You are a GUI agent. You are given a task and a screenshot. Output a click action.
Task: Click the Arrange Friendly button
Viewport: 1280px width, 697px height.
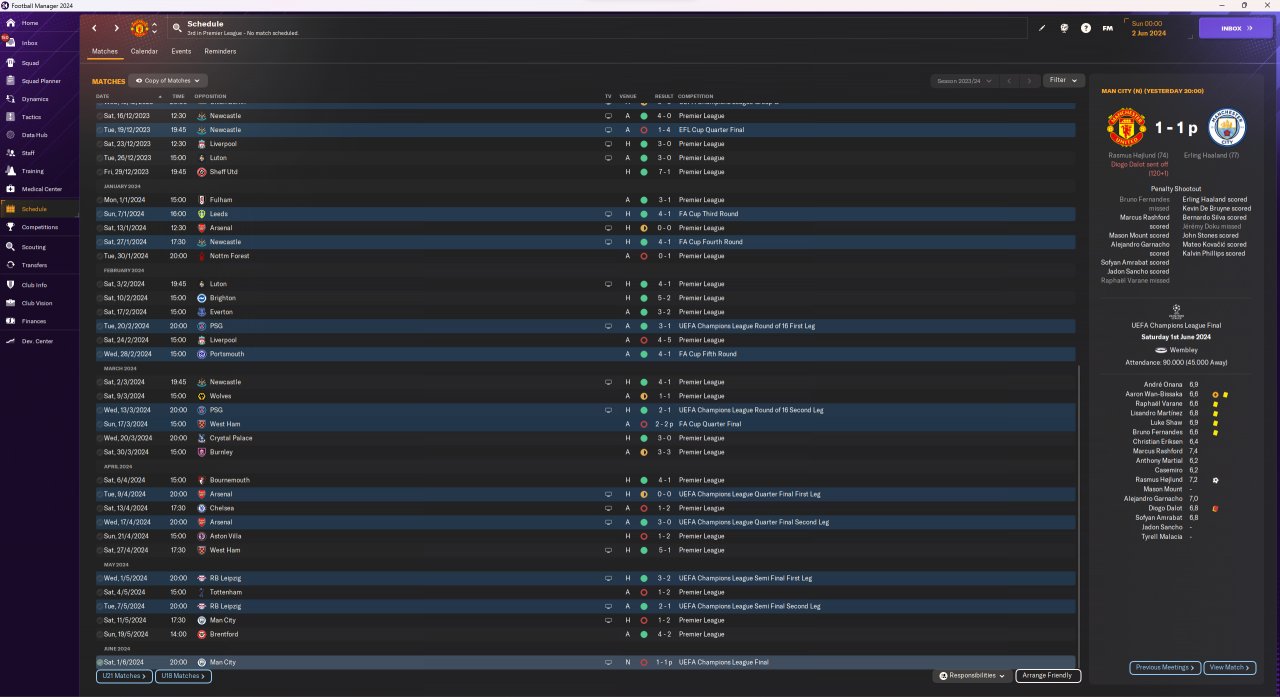coord(1048,676)
